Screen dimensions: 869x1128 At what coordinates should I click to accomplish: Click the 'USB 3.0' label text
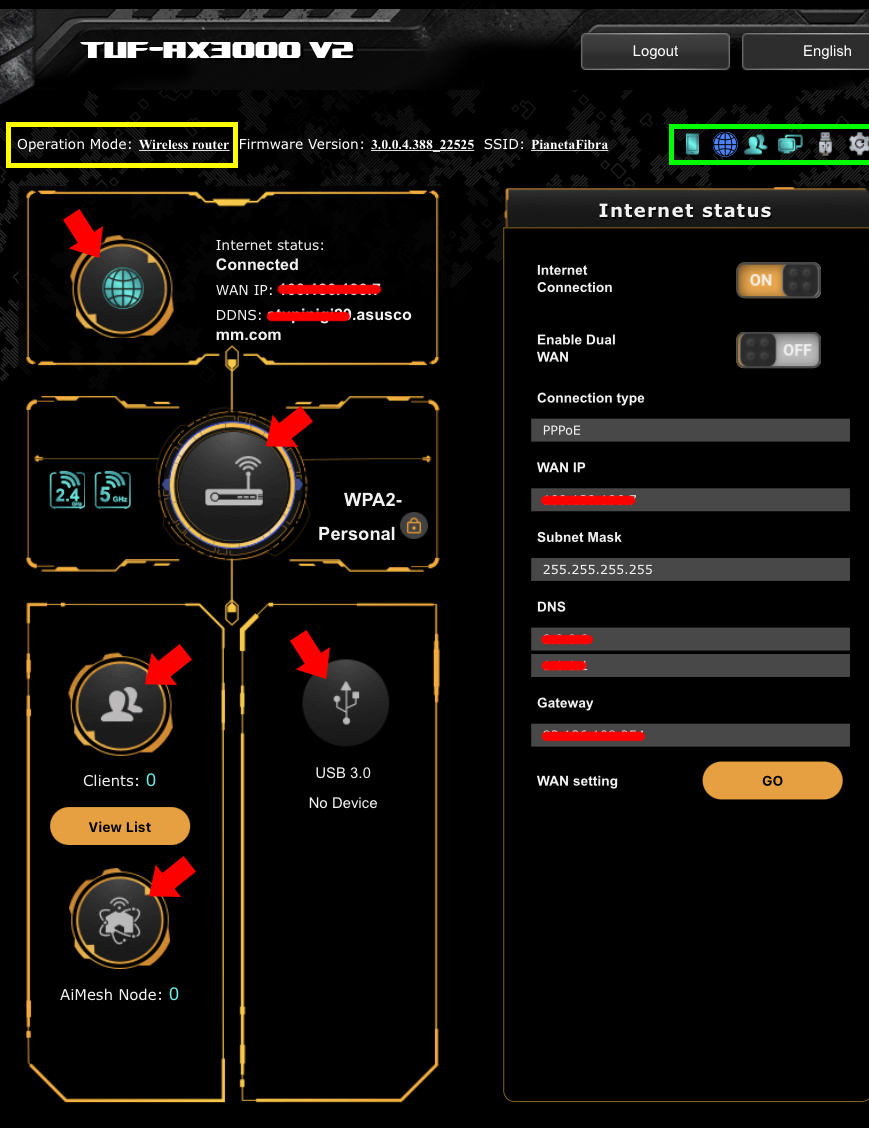coord(343,773)
